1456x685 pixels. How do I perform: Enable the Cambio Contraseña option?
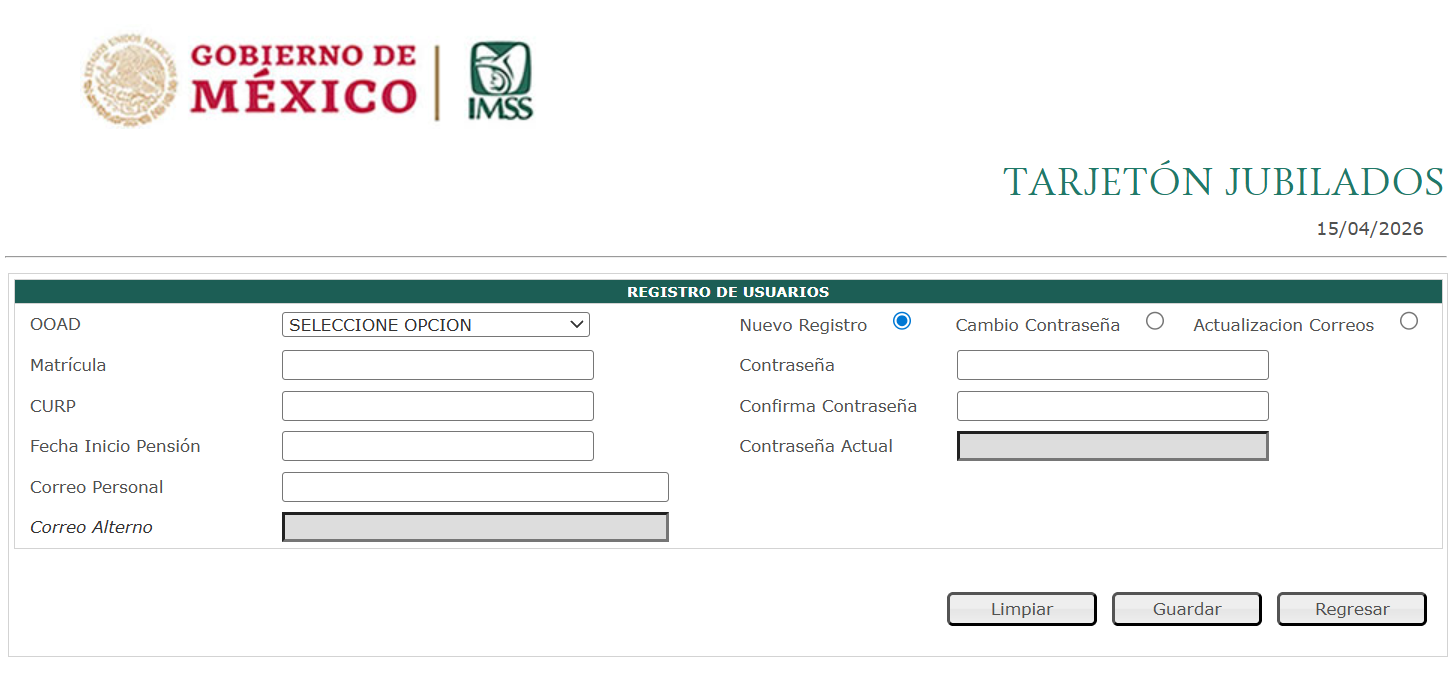point(1156,321)
